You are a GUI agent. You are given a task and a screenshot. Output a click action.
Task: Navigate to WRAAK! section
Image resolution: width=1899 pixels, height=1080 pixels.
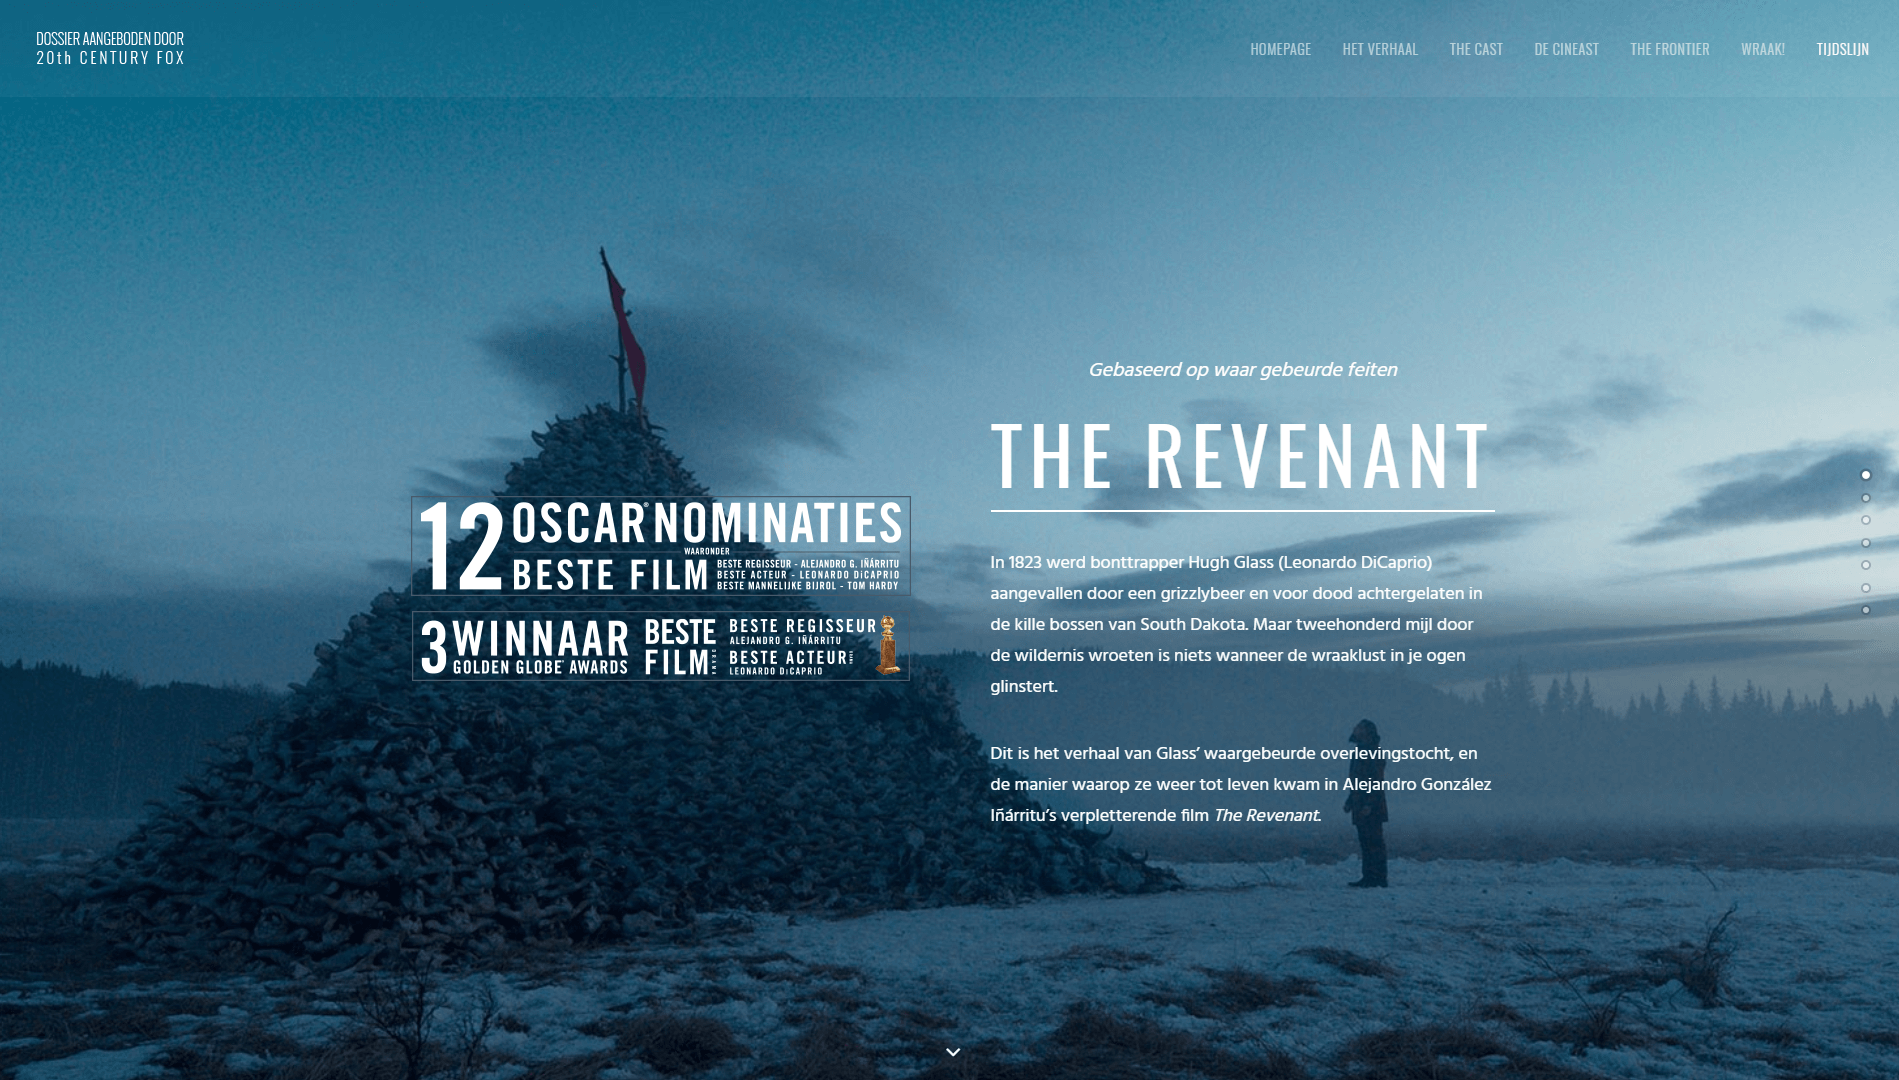(1762, 49)
